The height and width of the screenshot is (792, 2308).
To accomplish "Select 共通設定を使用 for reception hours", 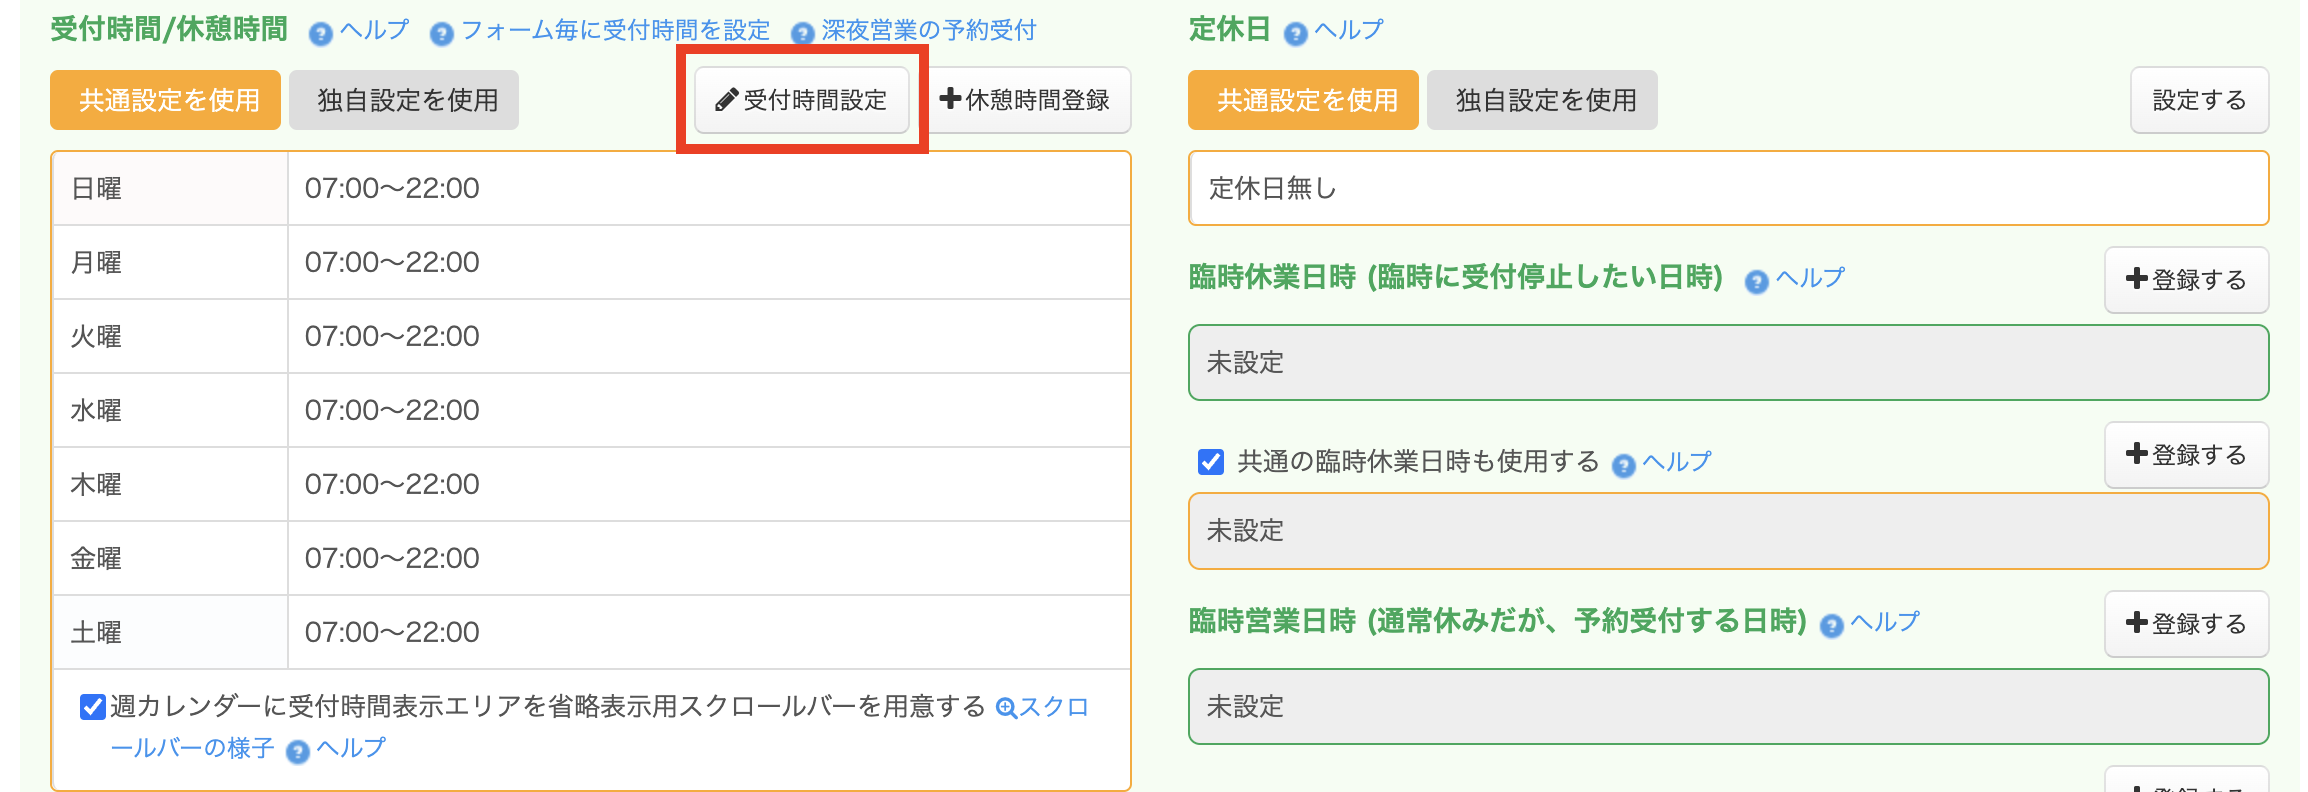I will click(x=166, y=100).
